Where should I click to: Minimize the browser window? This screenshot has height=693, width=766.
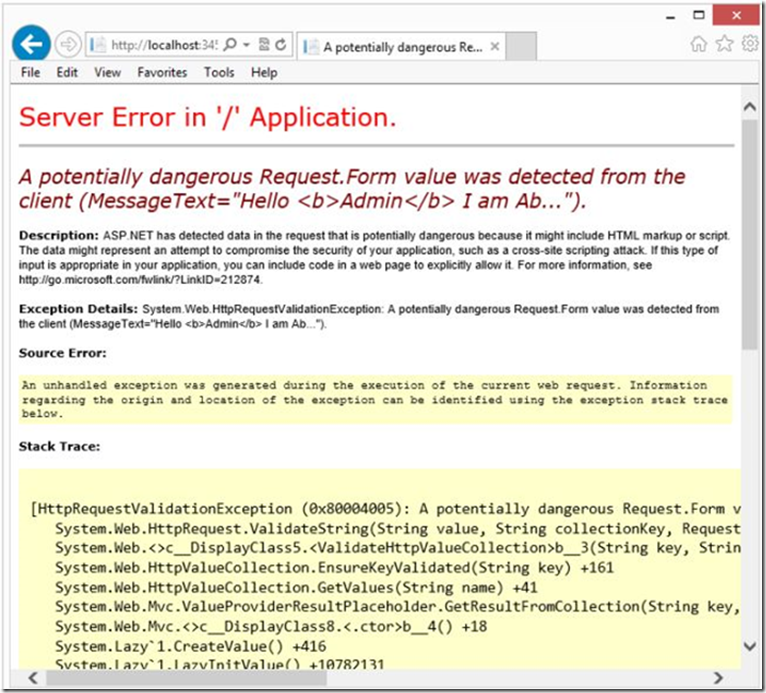click(671, 16)
